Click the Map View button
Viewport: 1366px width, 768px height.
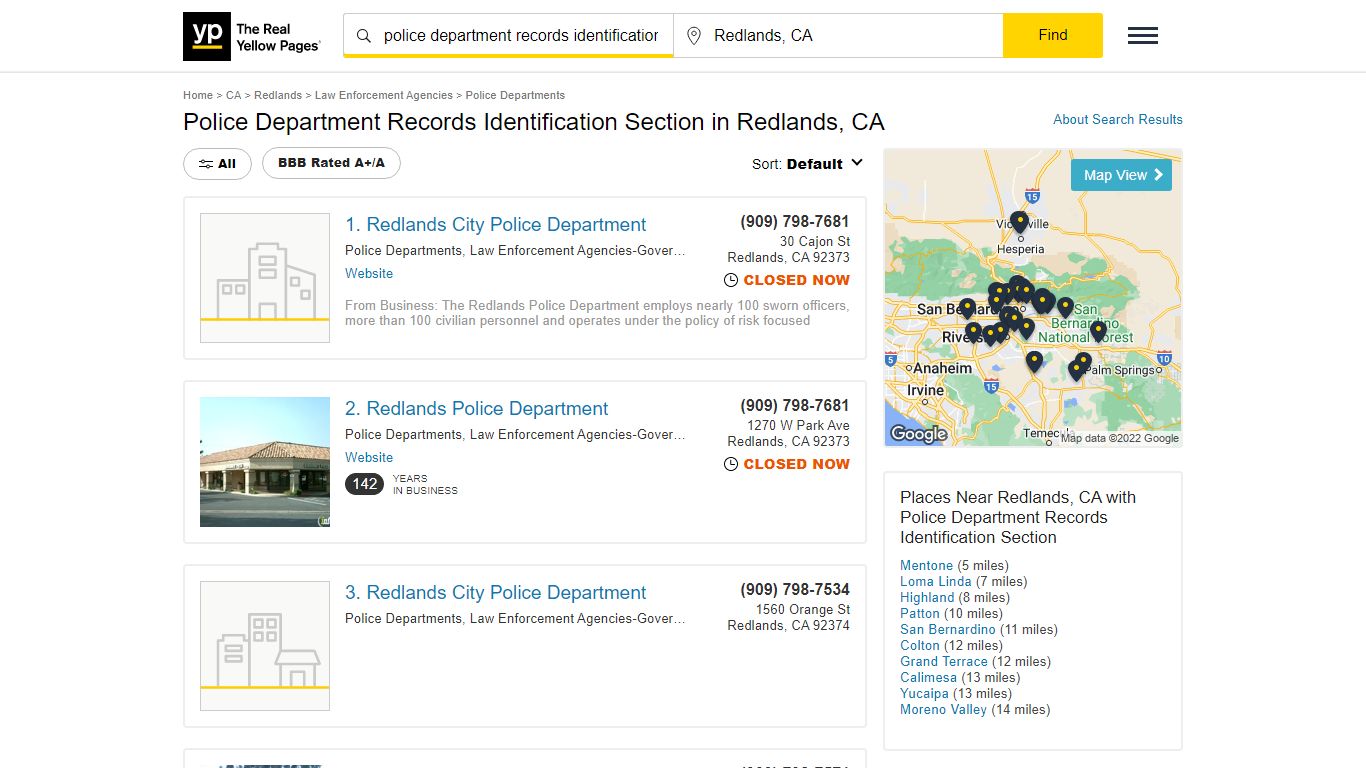1121,175
